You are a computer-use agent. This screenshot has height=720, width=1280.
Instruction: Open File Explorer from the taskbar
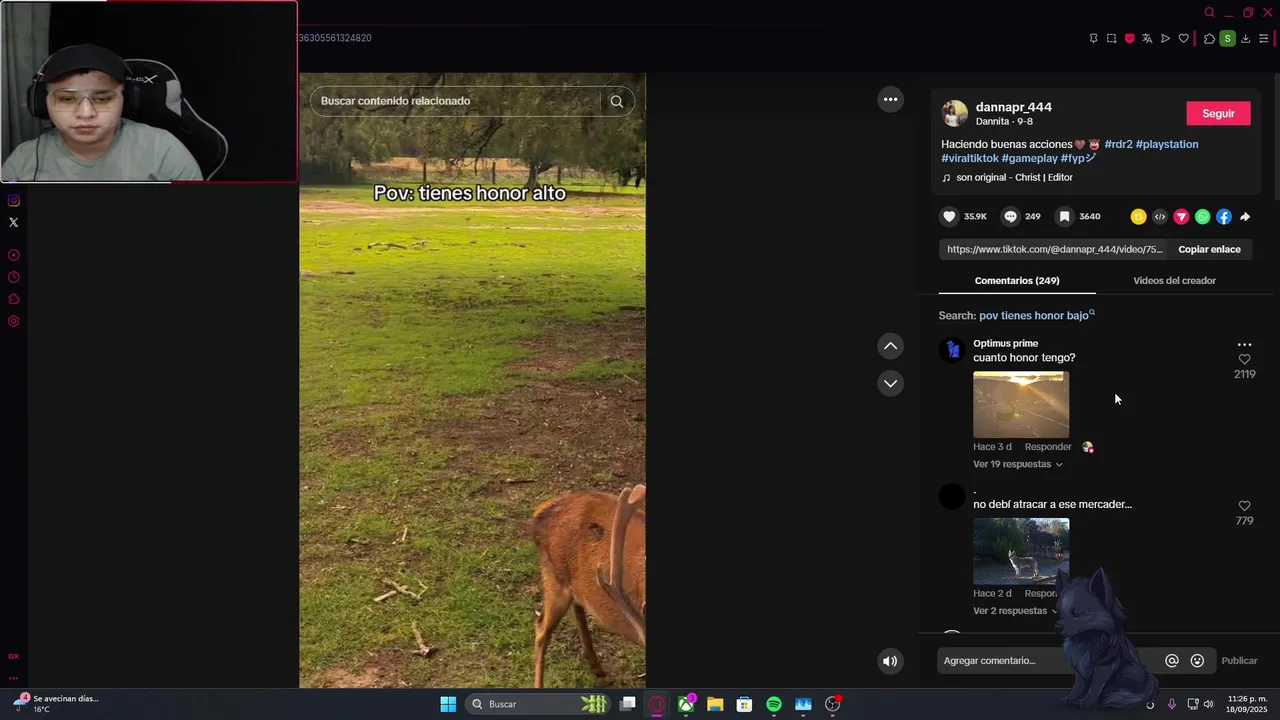click(715, 704)
